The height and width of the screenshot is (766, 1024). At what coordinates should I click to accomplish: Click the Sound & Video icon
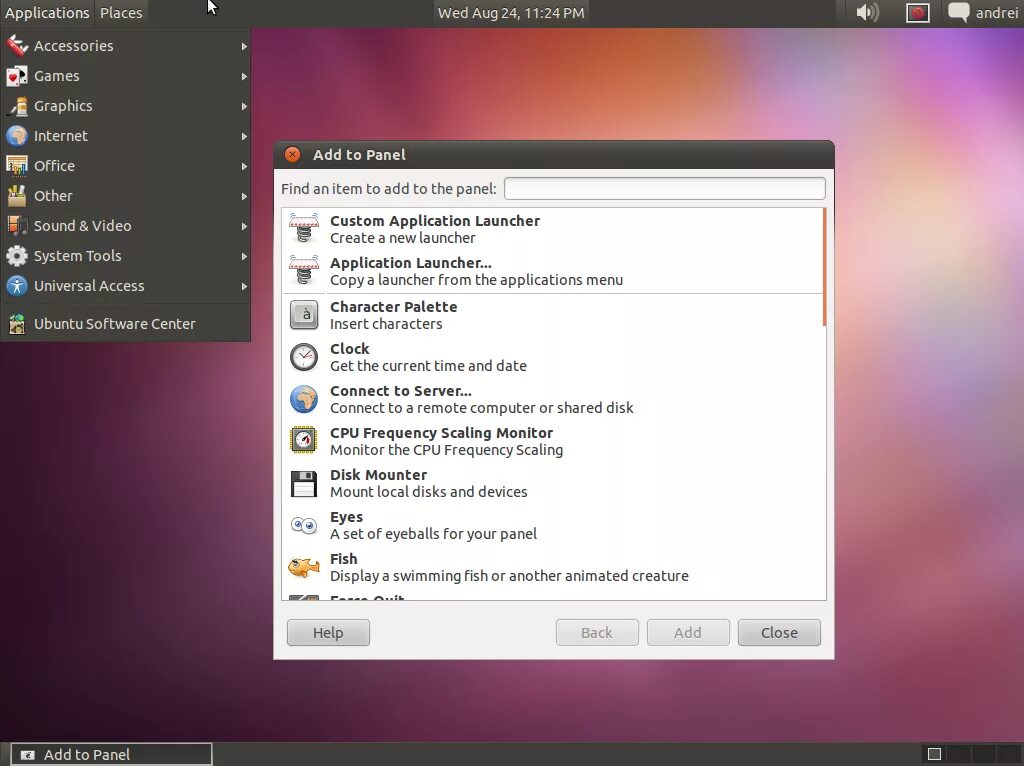click(17, 226)
